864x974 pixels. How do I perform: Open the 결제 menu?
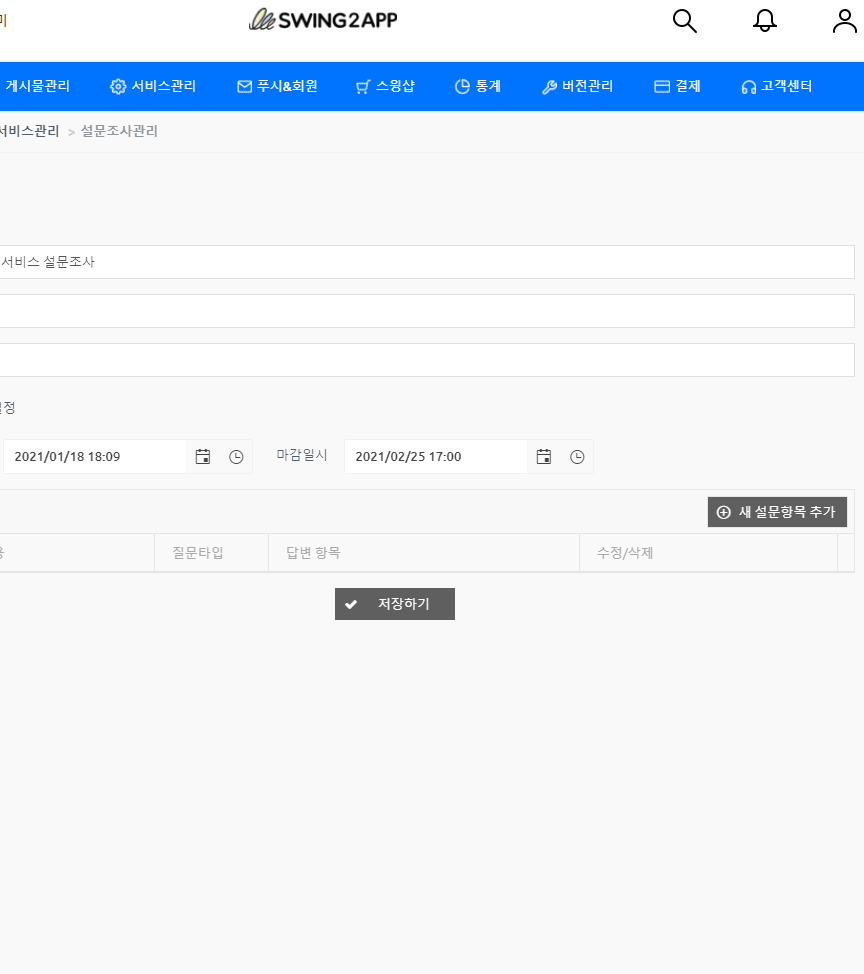pyautogui.click(x=677, y=87)
